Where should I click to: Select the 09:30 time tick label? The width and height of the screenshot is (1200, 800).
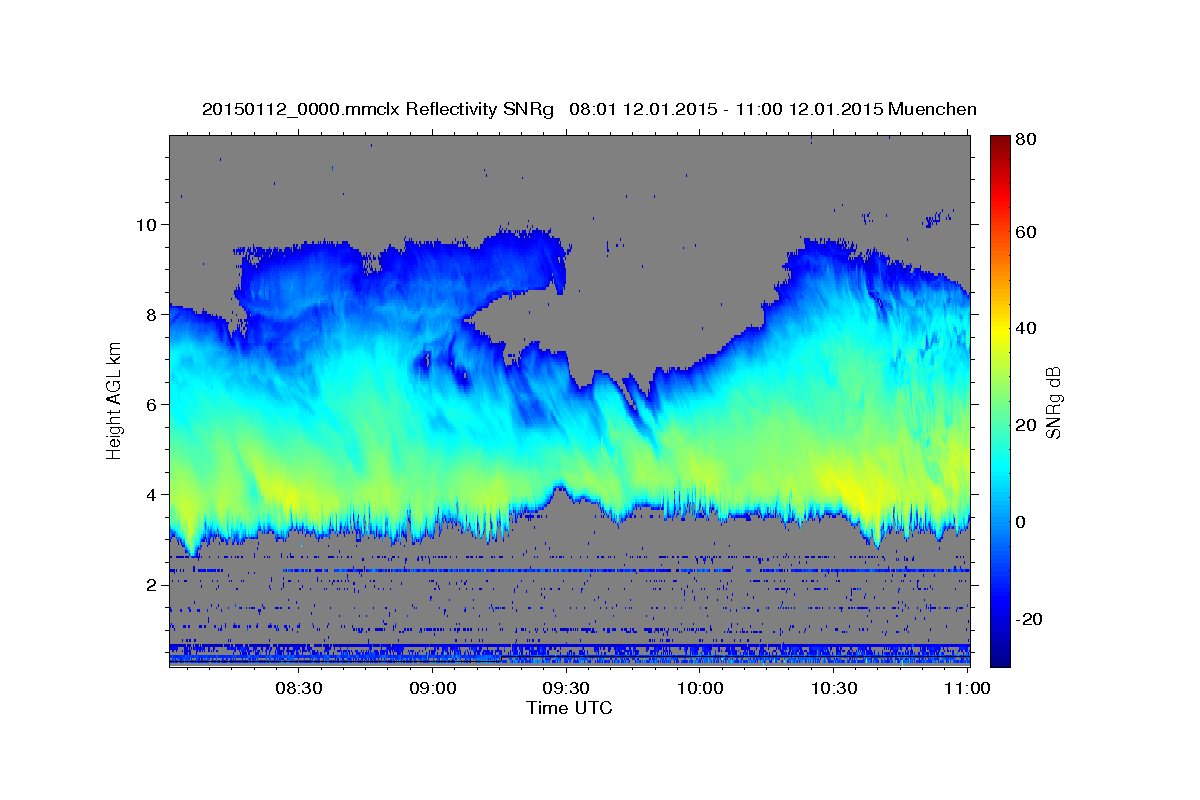(566, 688)
